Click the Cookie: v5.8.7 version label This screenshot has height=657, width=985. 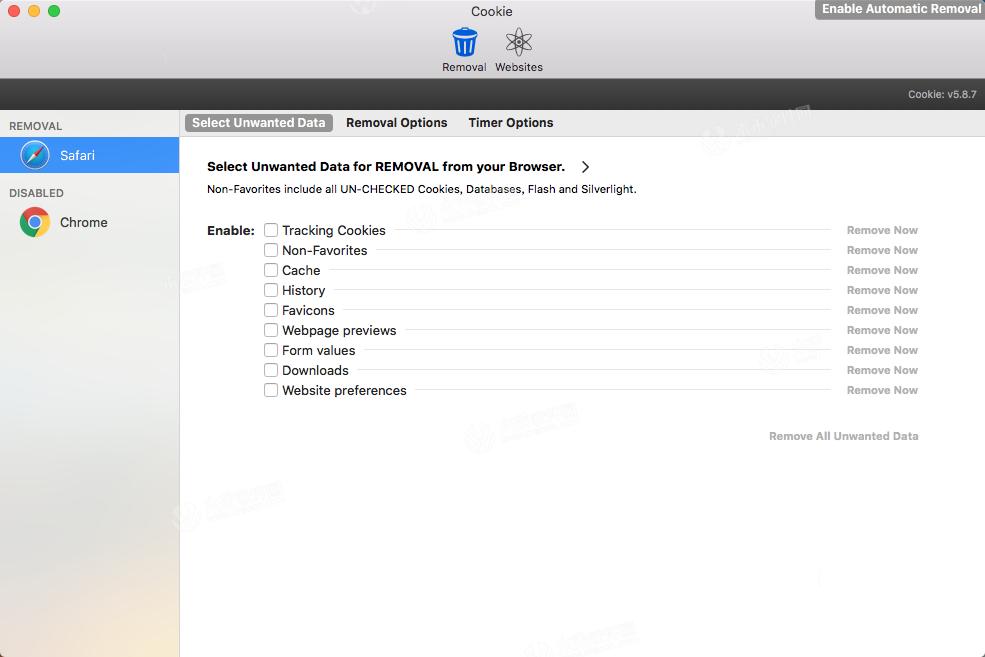[942, 95]
